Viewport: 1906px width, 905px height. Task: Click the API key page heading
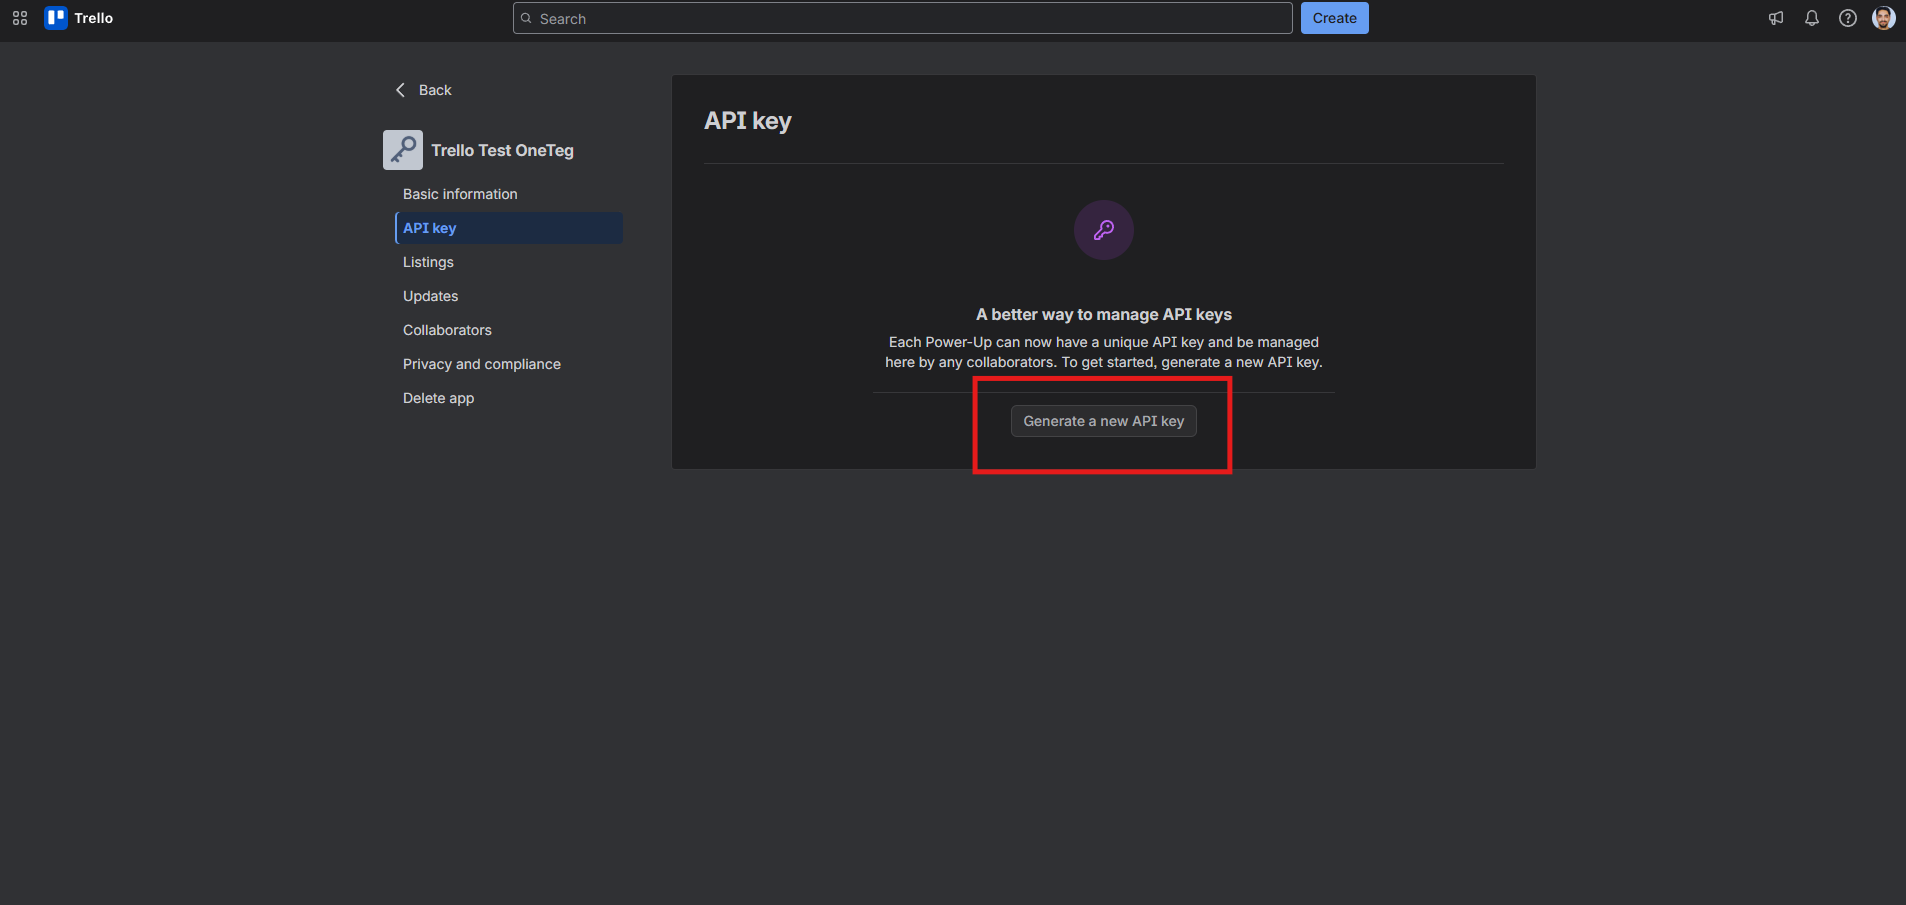(x=748, y=121)
